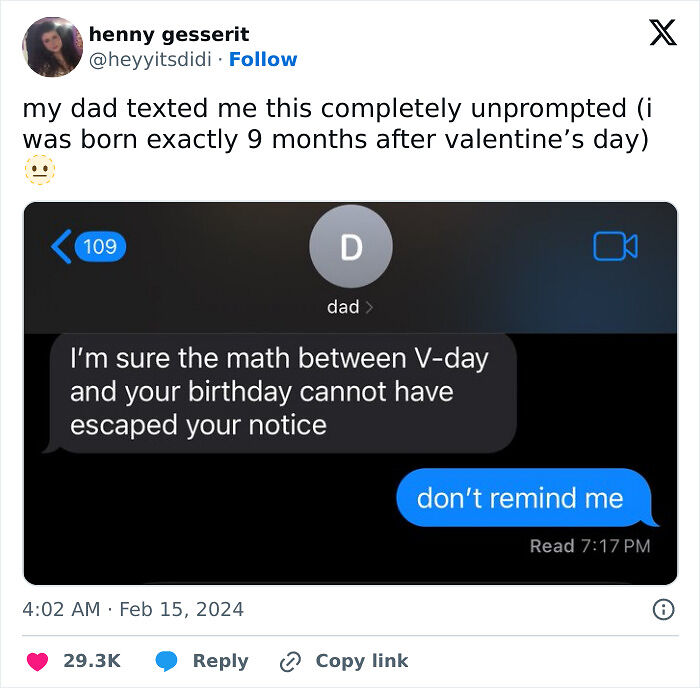This screenshot has width=700, height=688.
Task: Tap the gray D contact avatar
Action: pyautogui.click(x=351, y=247)
